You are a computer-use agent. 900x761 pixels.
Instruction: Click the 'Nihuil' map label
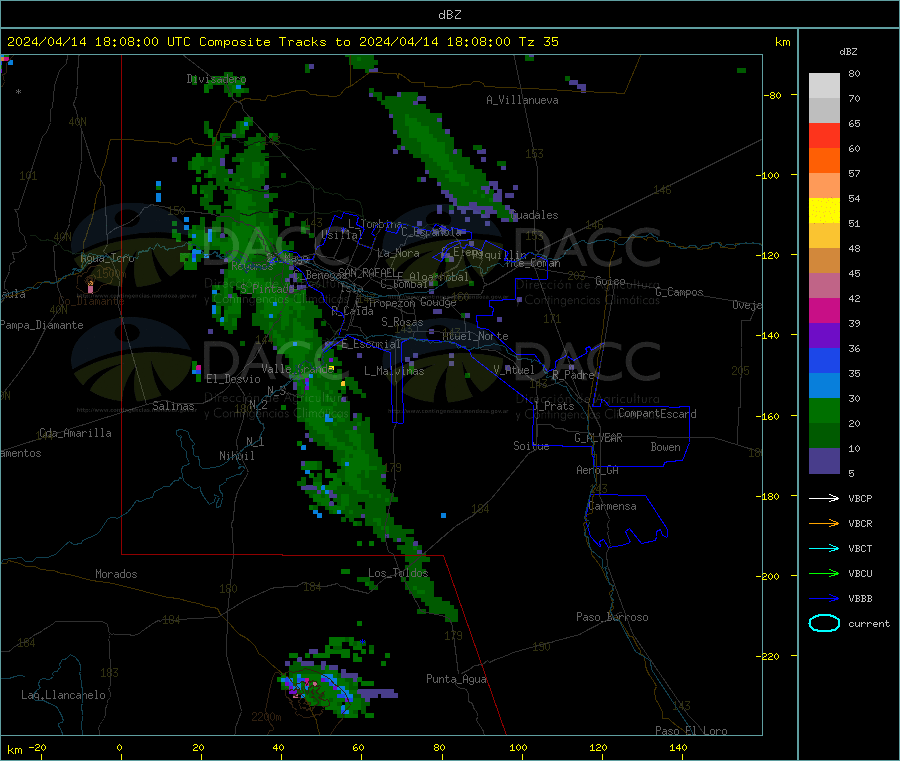[236, 456]
